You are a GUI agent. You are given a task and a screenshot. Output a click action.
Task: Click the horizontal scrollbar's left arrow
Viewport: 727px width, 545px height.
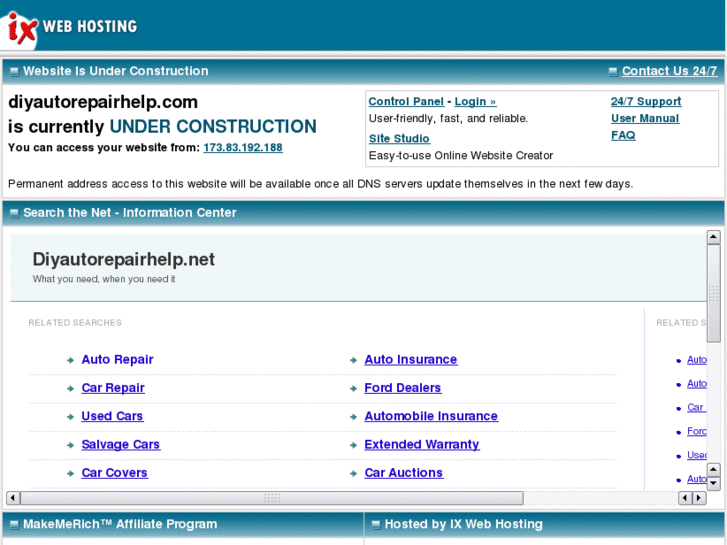point(13,498)
